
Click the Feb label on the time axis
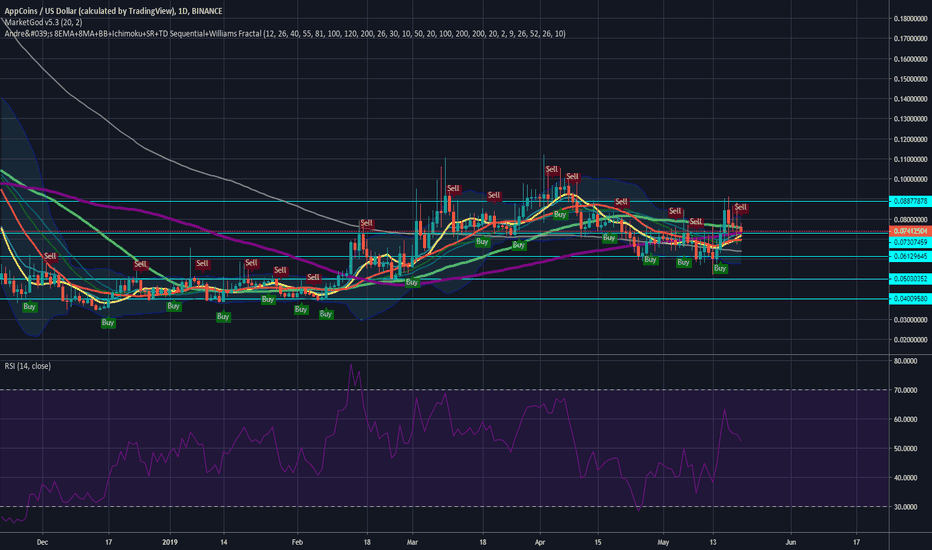click(297, 542)
